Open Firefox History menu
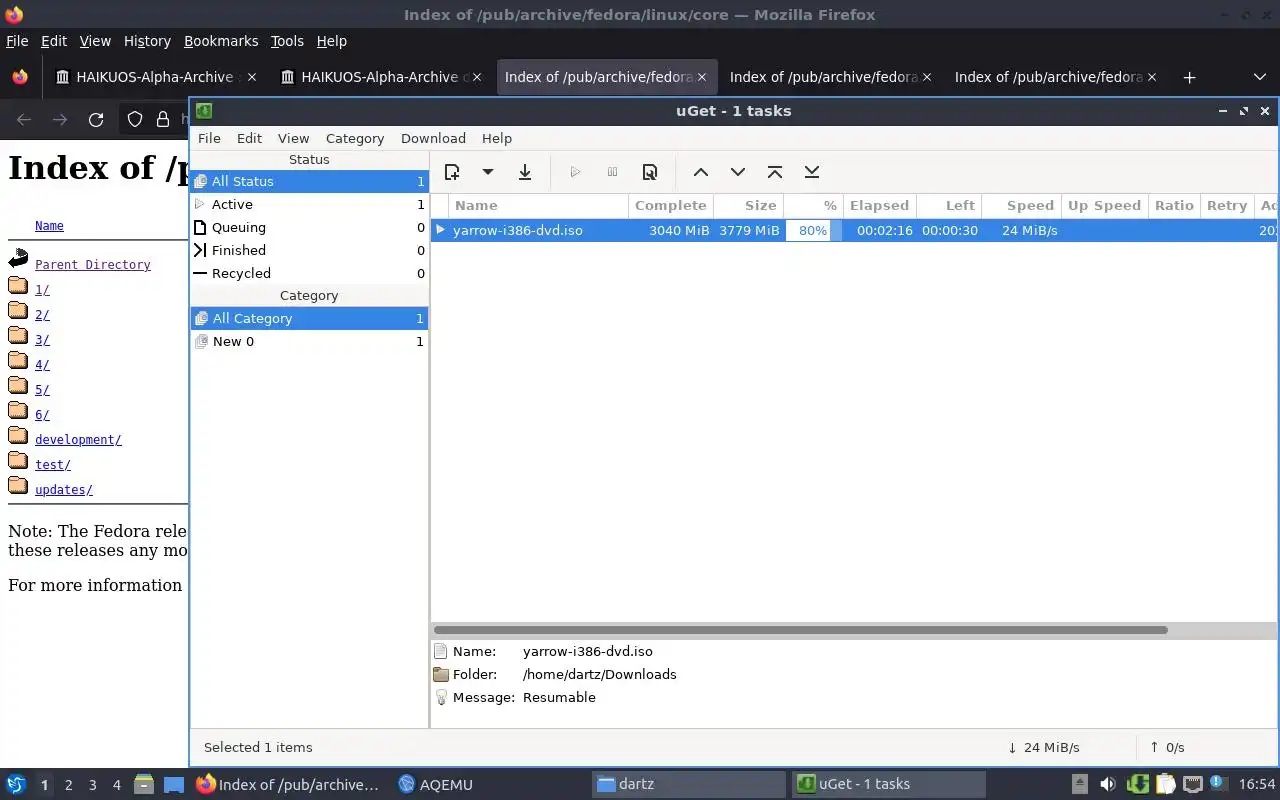 [147, 41]
